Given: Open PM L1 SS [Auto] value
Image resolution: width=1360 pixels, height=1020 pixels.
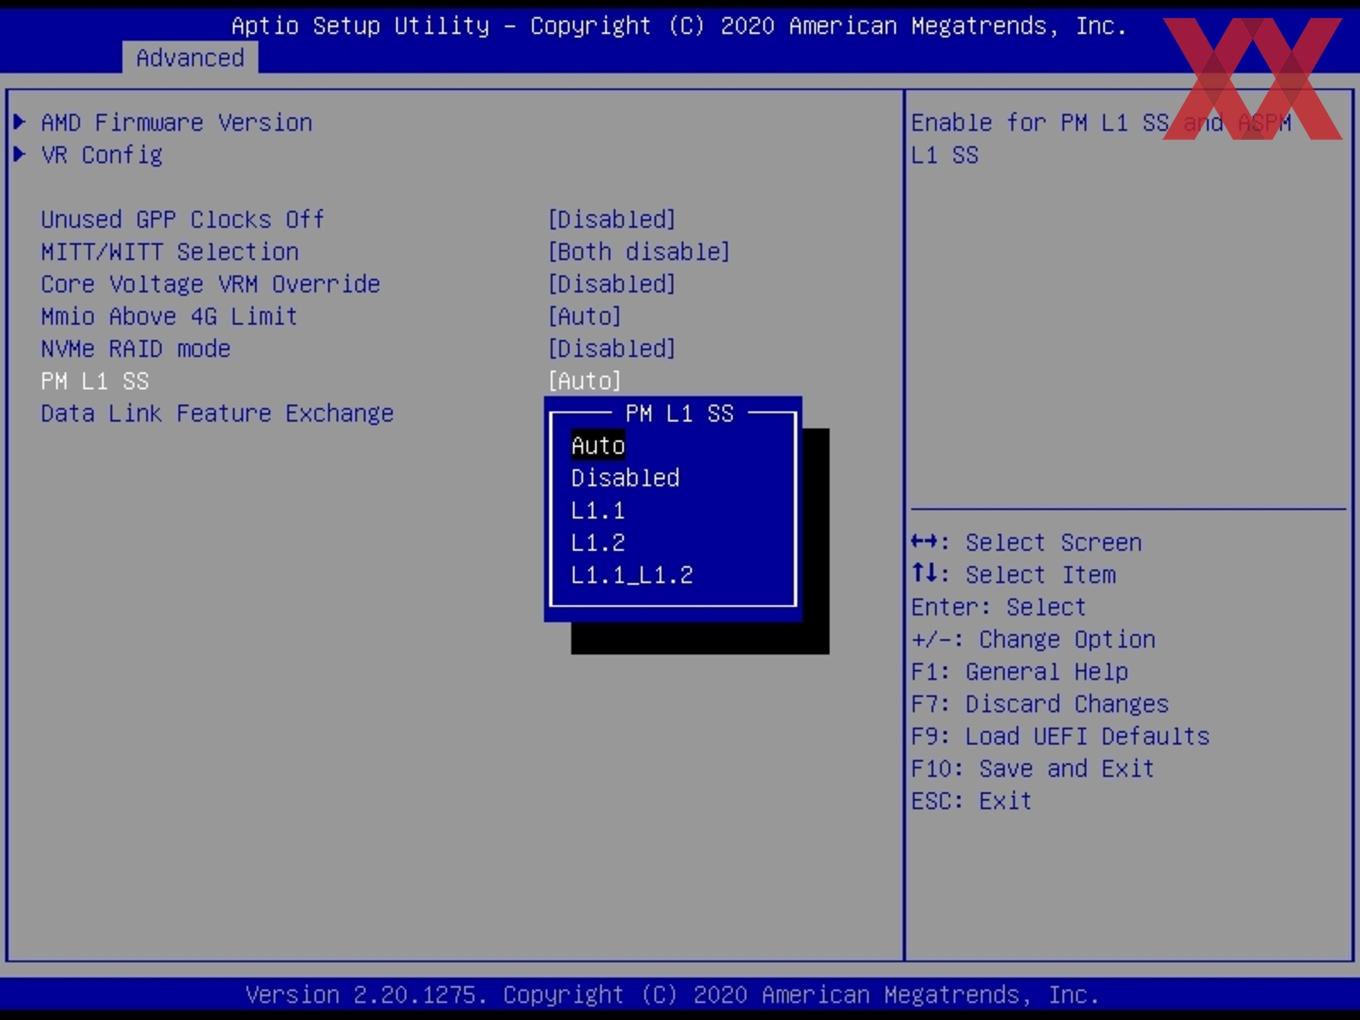Looking at the screenshot, I should click(585, 381).
